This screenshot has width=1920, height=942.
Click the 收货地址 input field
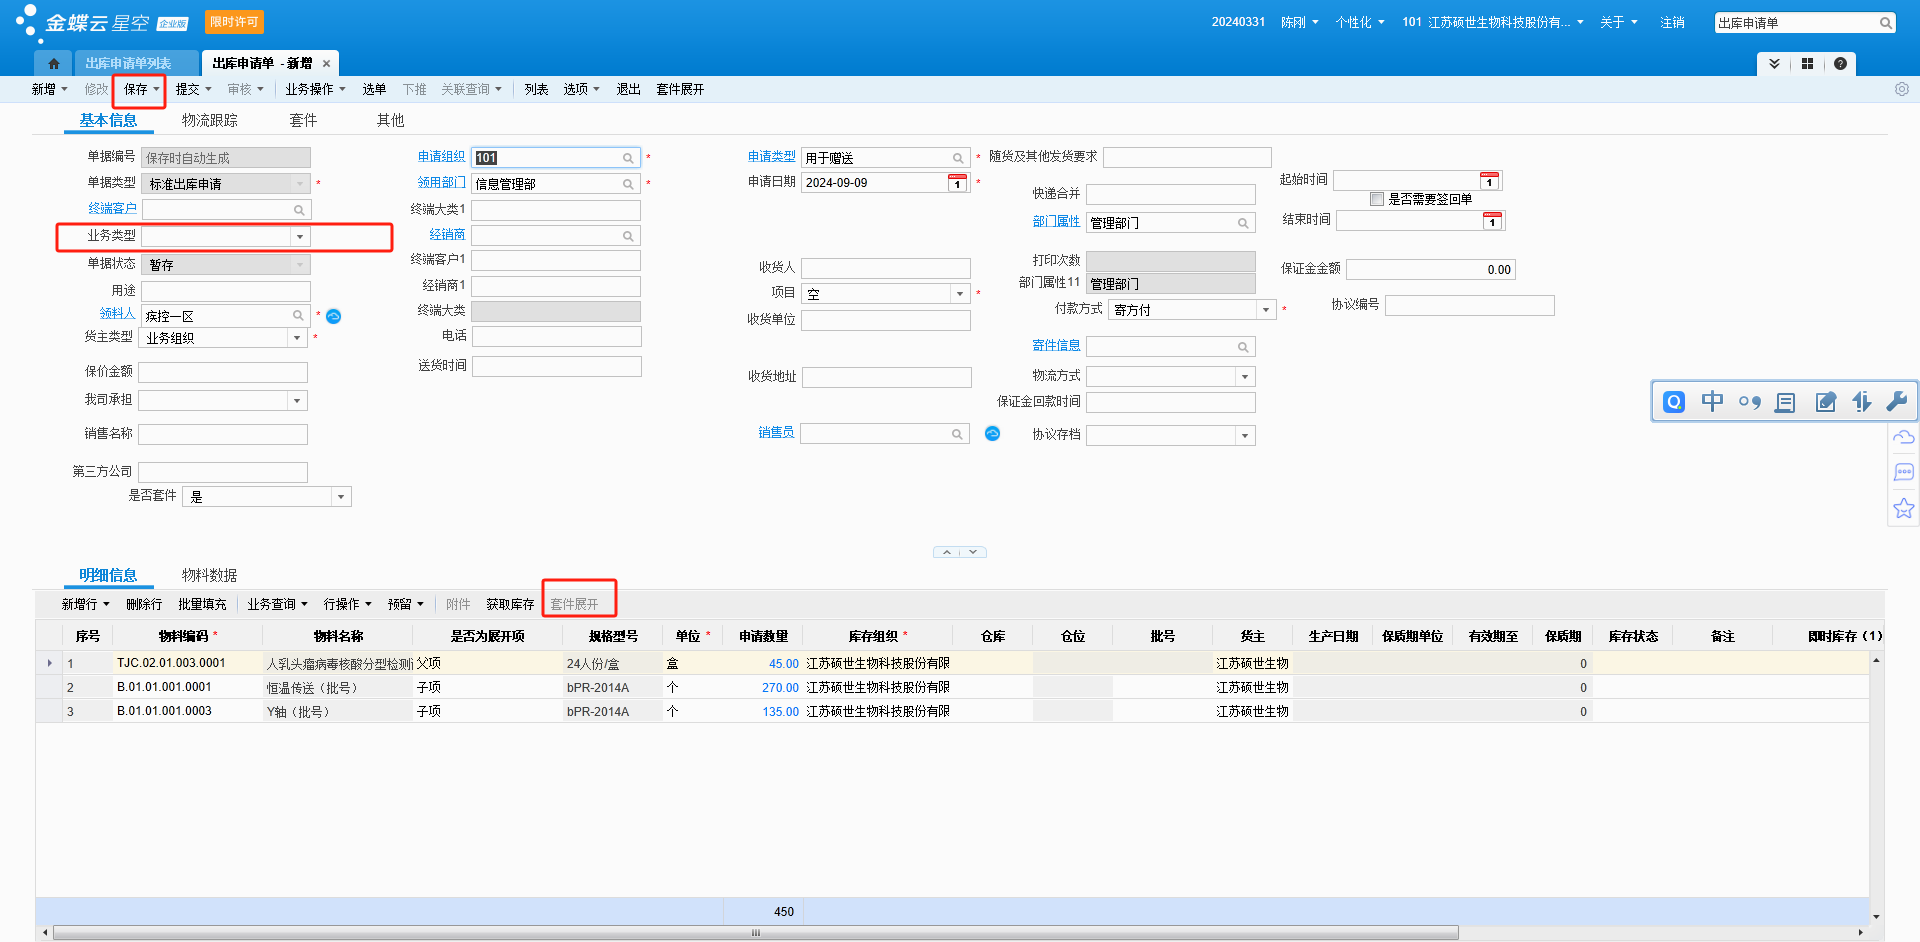(x=886, y=377)
